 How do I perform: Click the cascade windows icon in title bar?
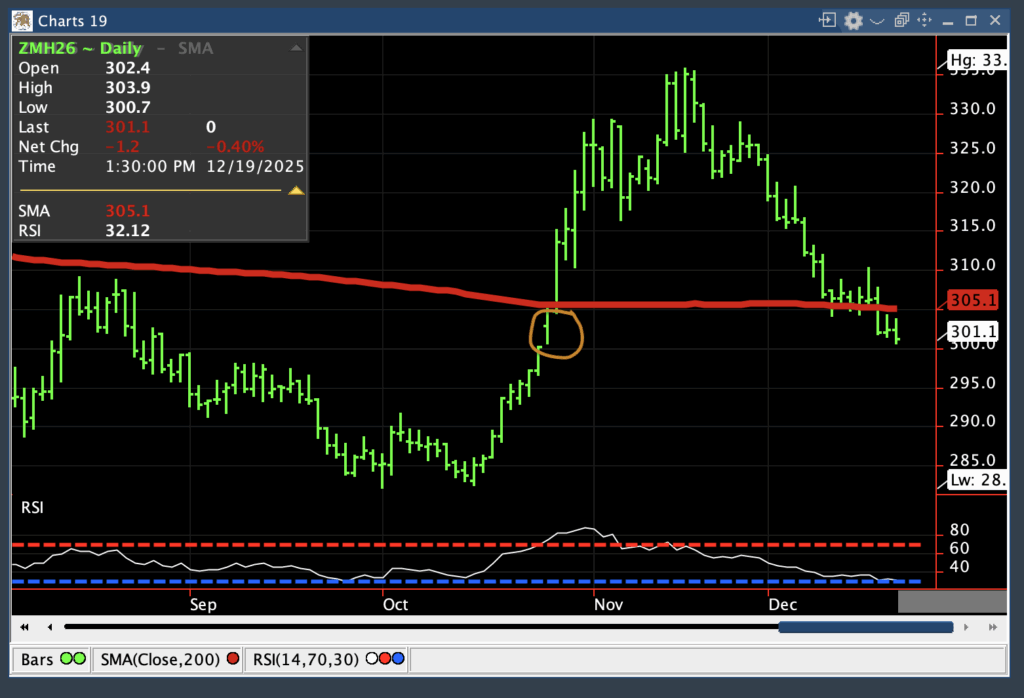click(x=901, y=20)
